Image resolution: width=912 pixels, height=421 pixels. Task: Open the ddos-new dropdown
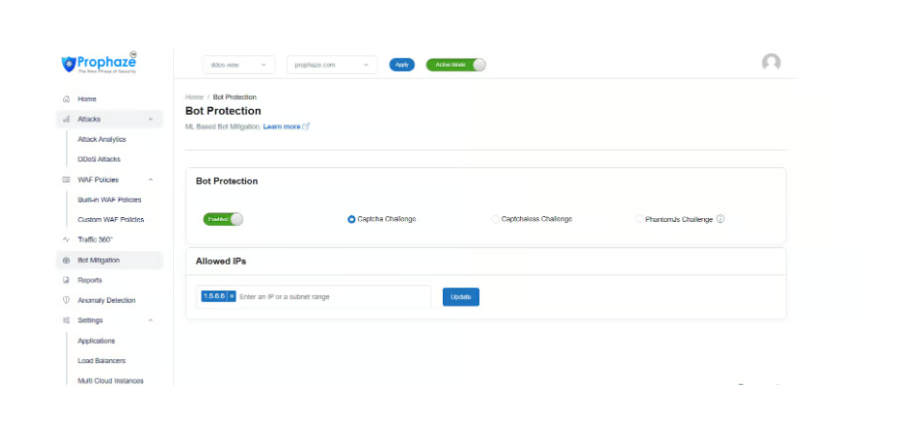[x=238, y=64]
